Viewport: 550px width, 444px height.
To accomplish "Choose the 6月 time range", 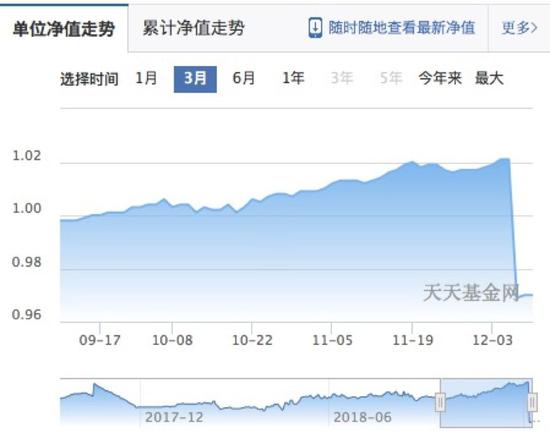I will click(244, 78).
